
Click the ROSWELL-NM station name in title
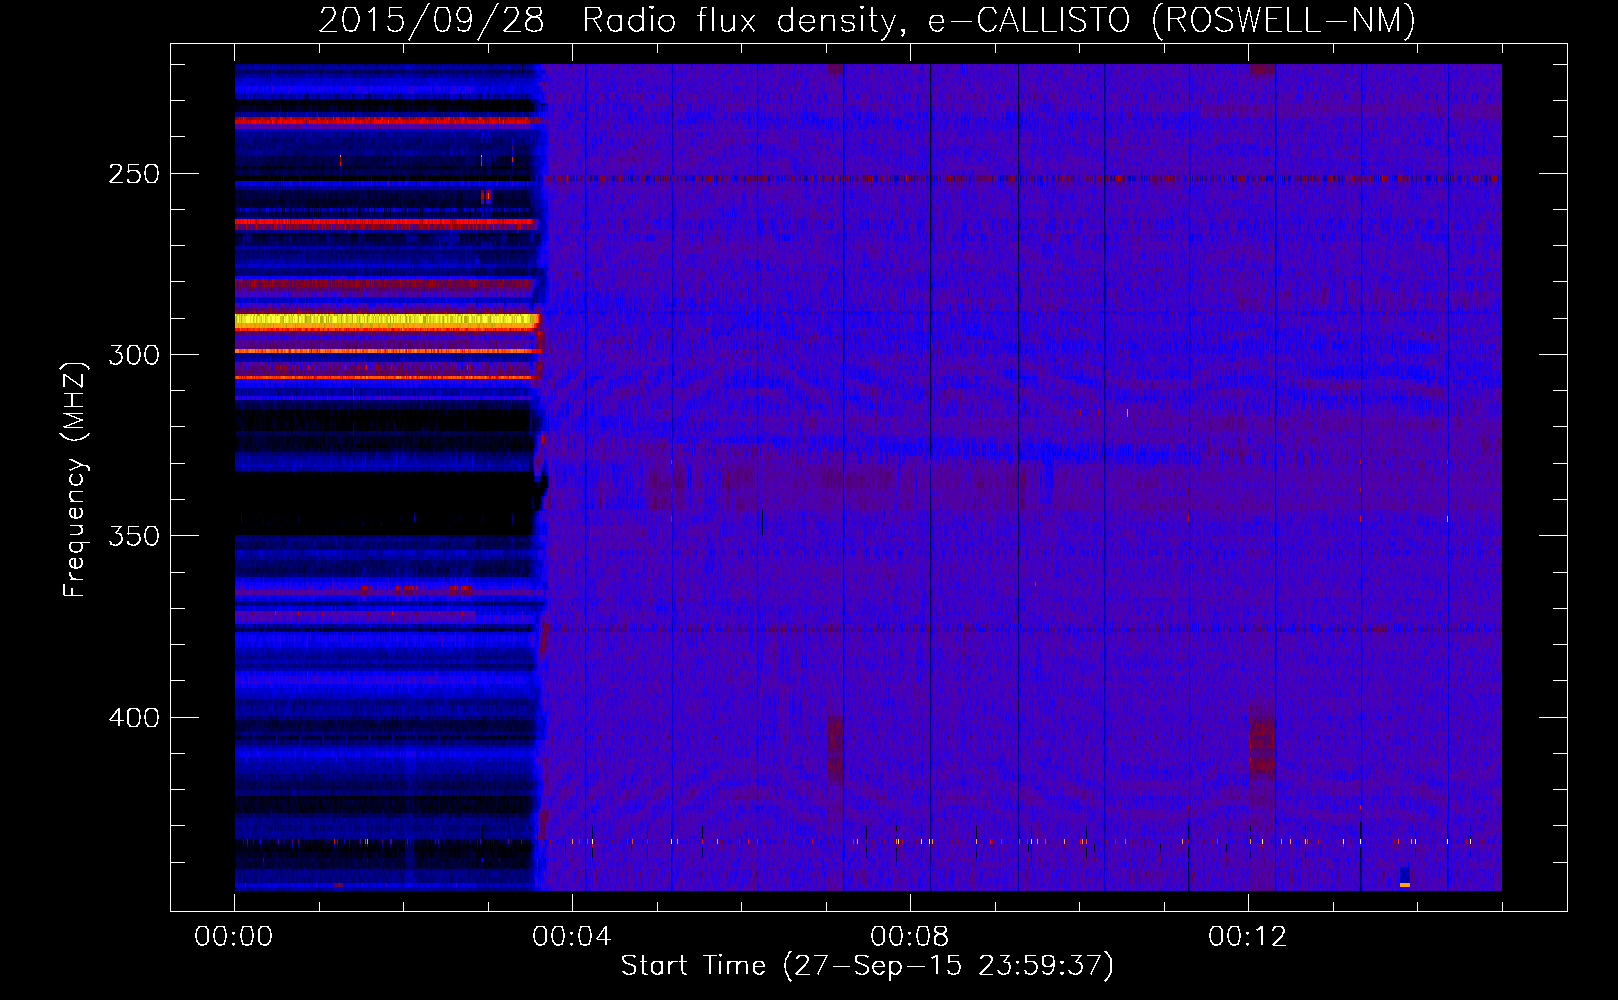tap(1283, 21)
